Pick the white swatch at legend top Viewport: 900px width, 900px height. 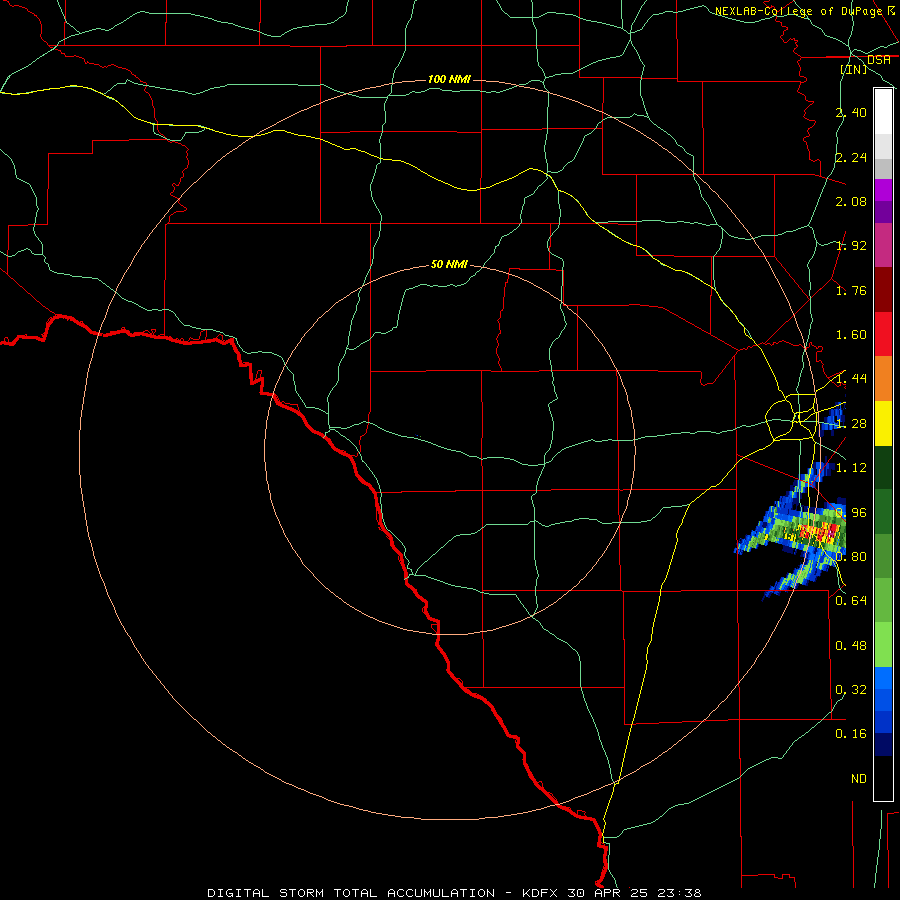coord(883,112)
